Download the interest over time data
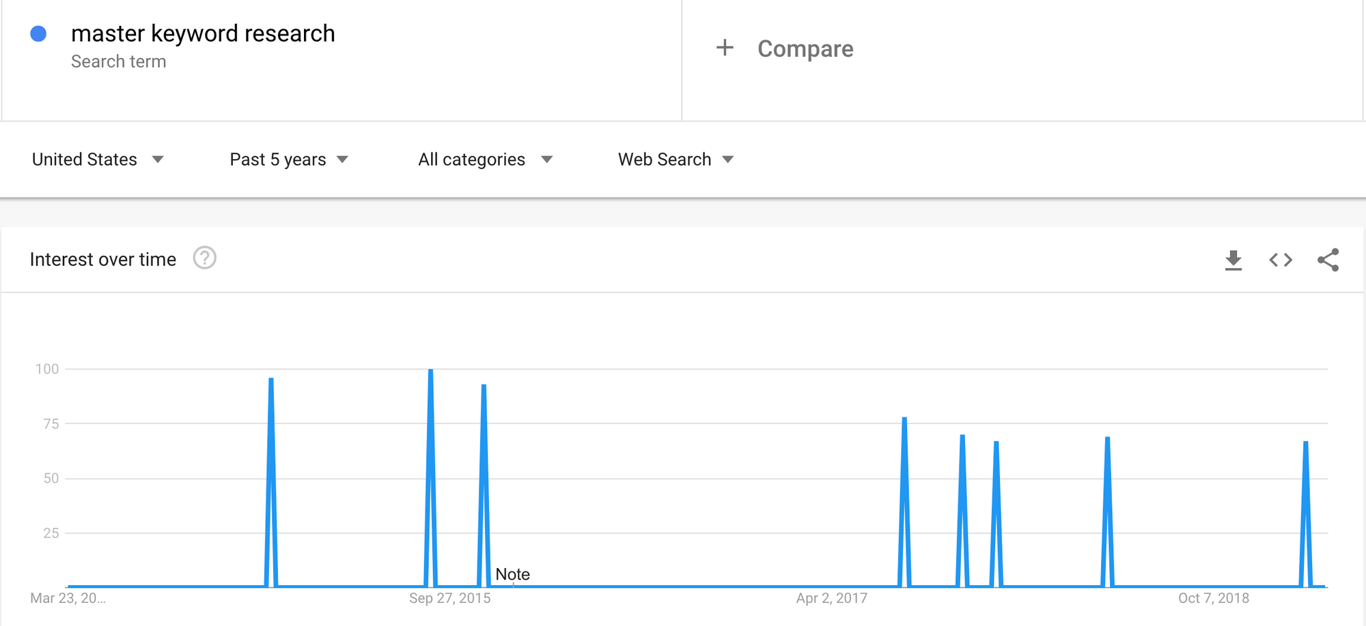This screenshot has width=1366, height=626. [1233, 260]
